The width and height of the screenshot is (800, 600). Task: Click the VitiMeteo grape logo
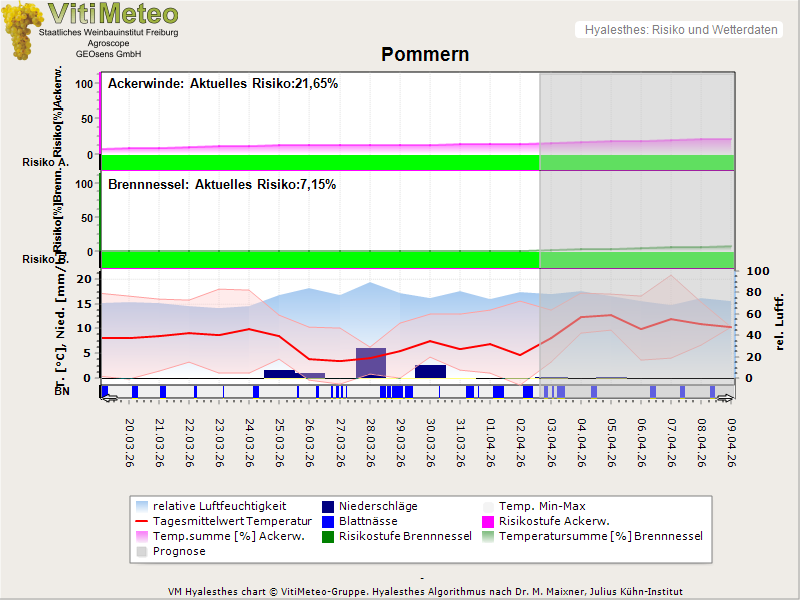(20, 30)
